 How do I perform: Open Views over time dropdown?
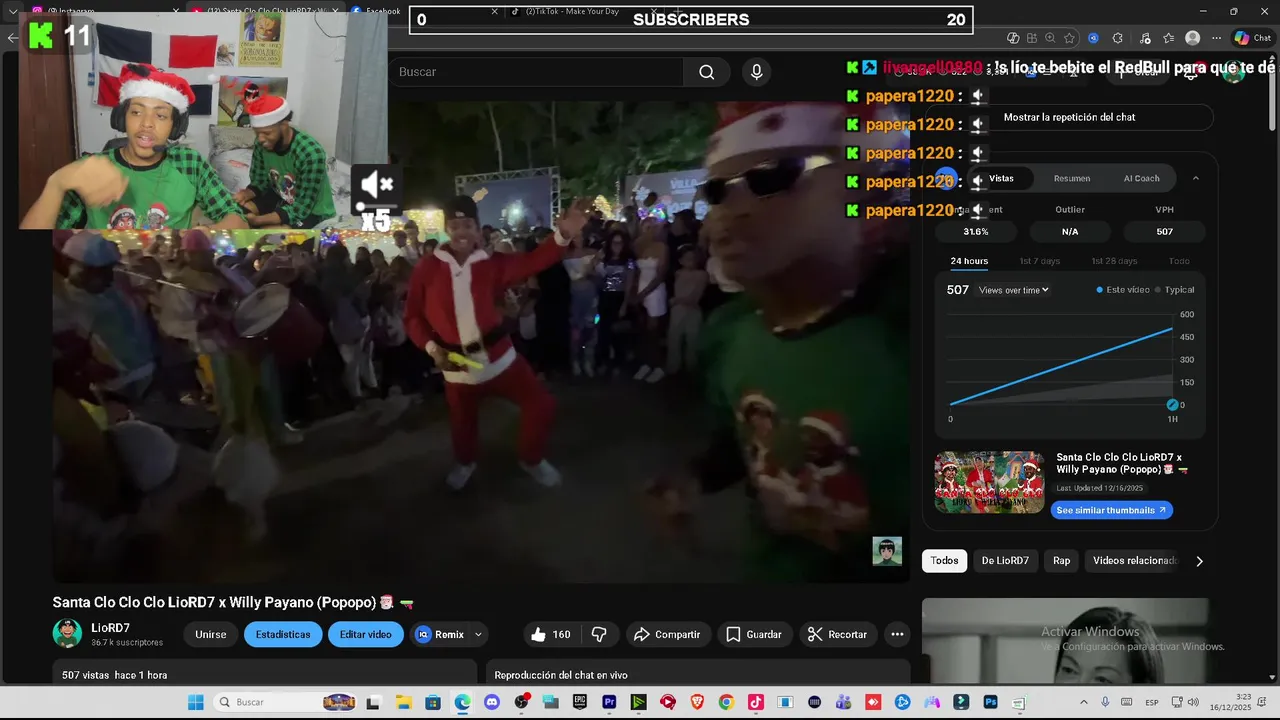(1014, 290)
